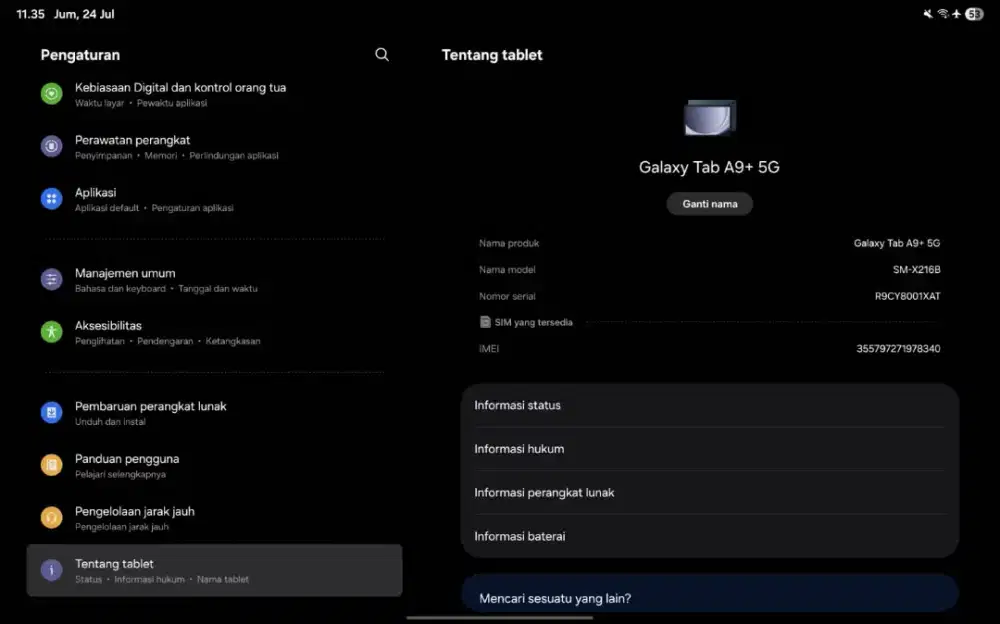
Task: Select Mencari sesuatu yang lain card
Action: [x=710, y=594]
